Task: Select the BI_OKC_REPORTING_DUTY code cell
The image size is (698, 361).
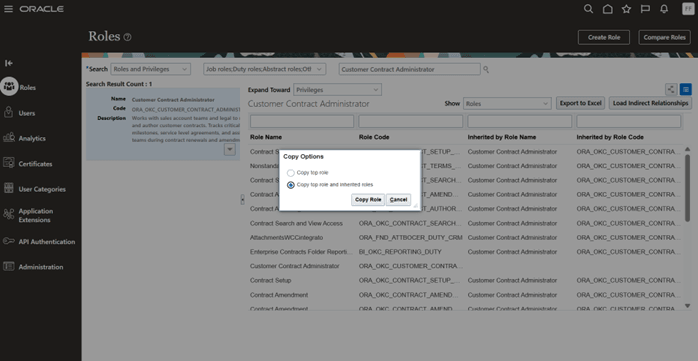Action: pyautogui.click(x=400, y=251)
